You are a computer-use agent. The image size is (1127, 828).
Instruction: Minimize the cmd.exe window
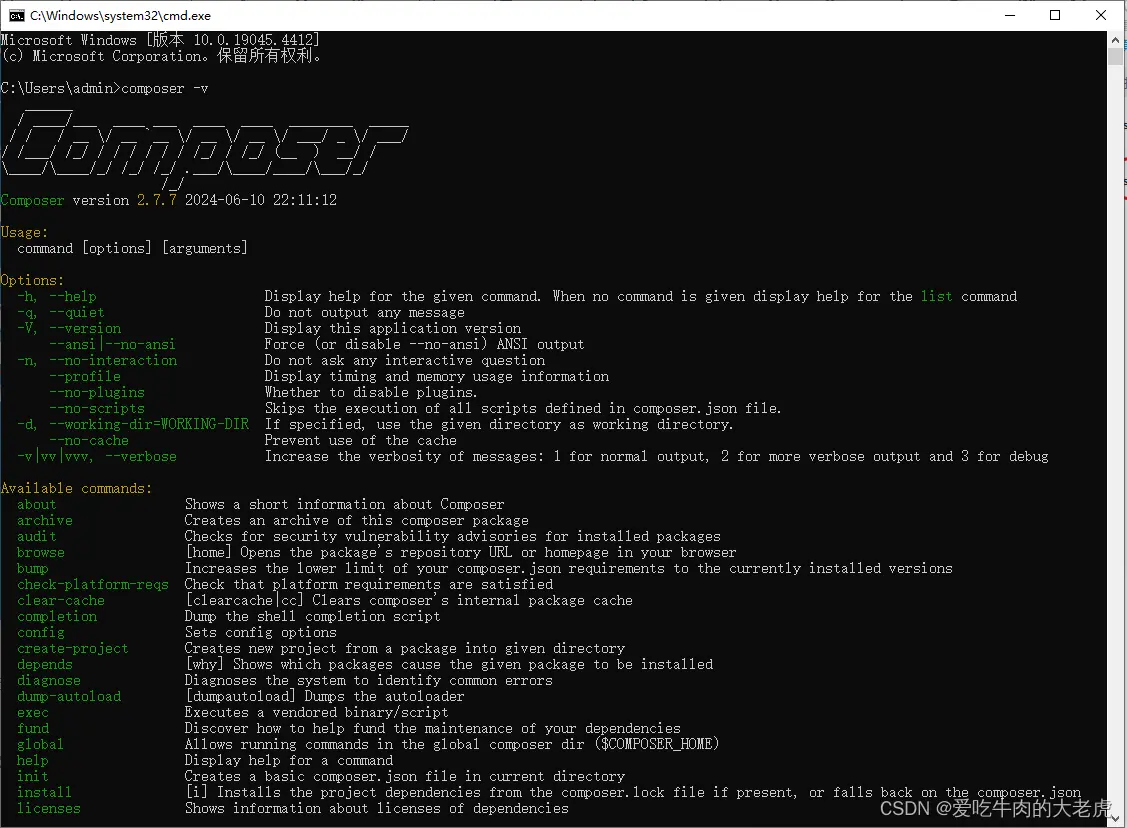point(1010,15)
